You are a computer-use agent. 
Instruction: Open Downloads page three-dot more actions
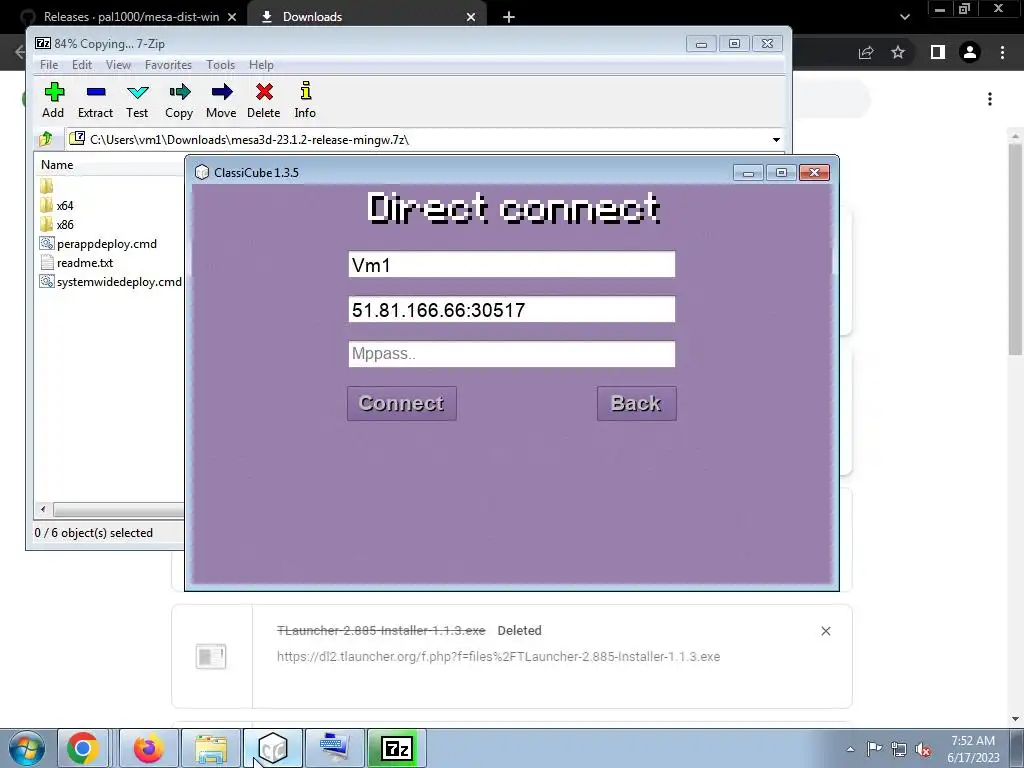coord(990,99)
